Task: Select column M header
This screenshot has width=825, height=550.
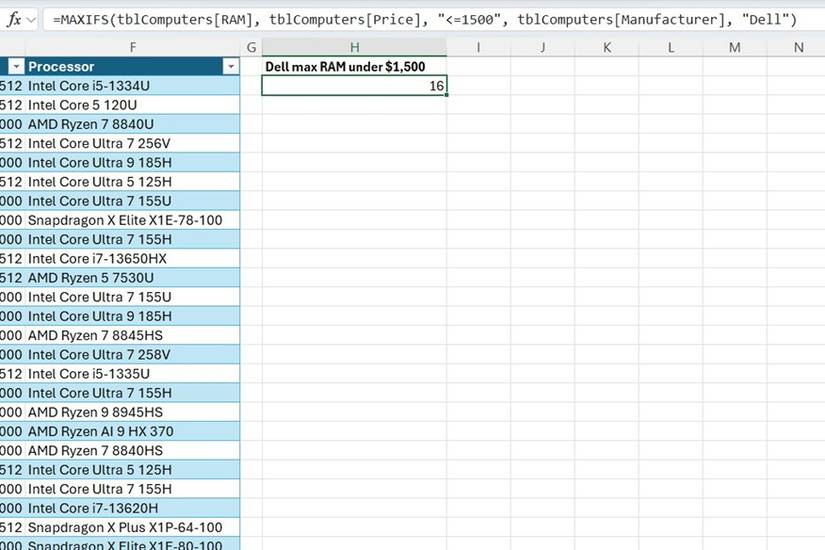Action: point(735,47)
